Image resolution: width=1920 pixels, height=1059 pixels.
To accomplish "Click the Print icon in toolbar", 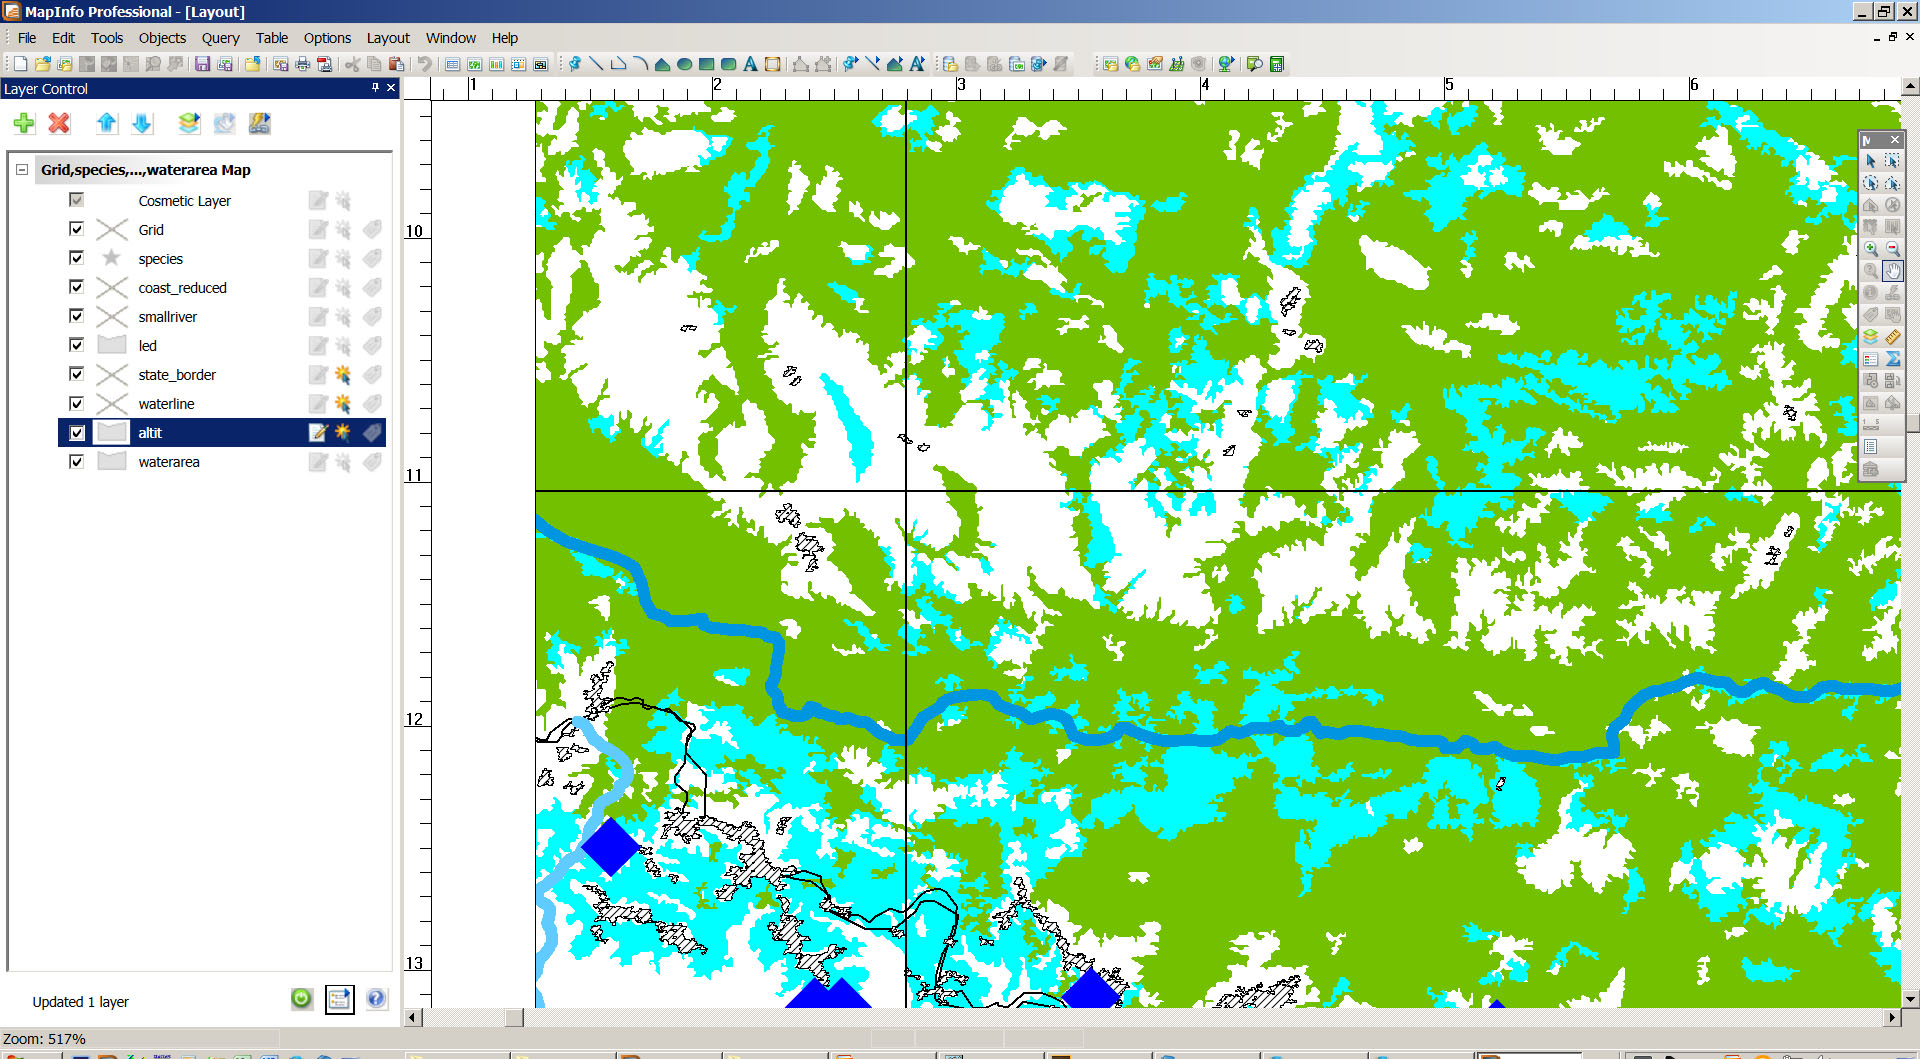I will coord(302,64).
